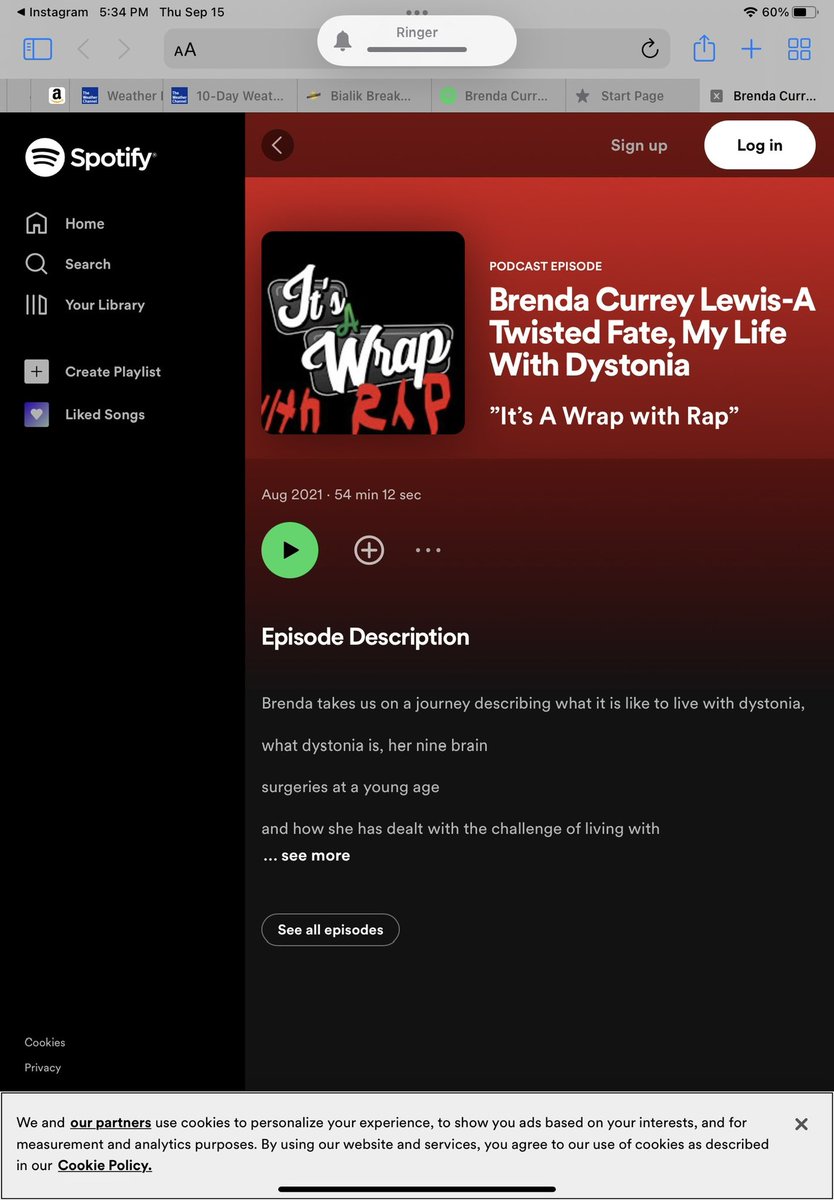Click the Sign up link

pos(639,145)
